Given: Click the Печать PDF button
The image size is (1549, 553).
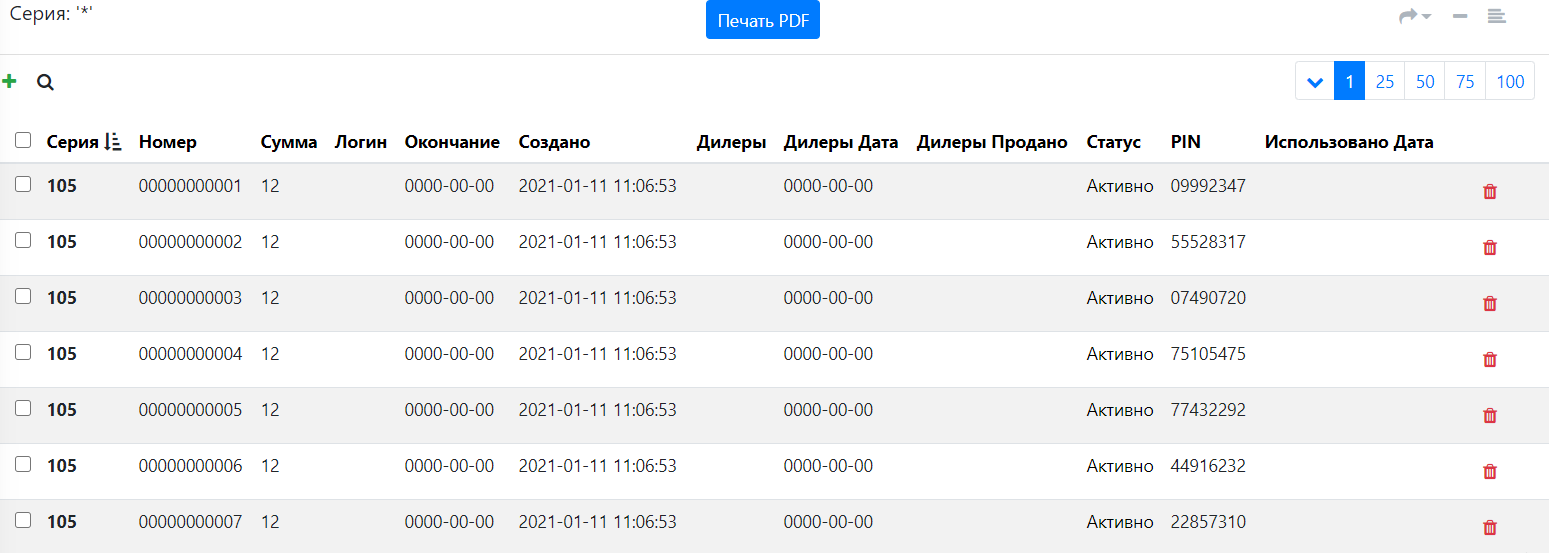Looking at the screenshot, I should pos(762,21).
